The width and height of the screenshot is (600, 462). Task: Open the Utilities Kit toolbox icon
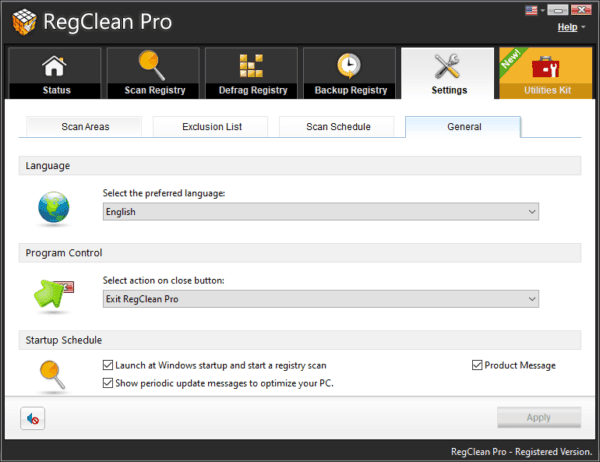pos(545,67)
